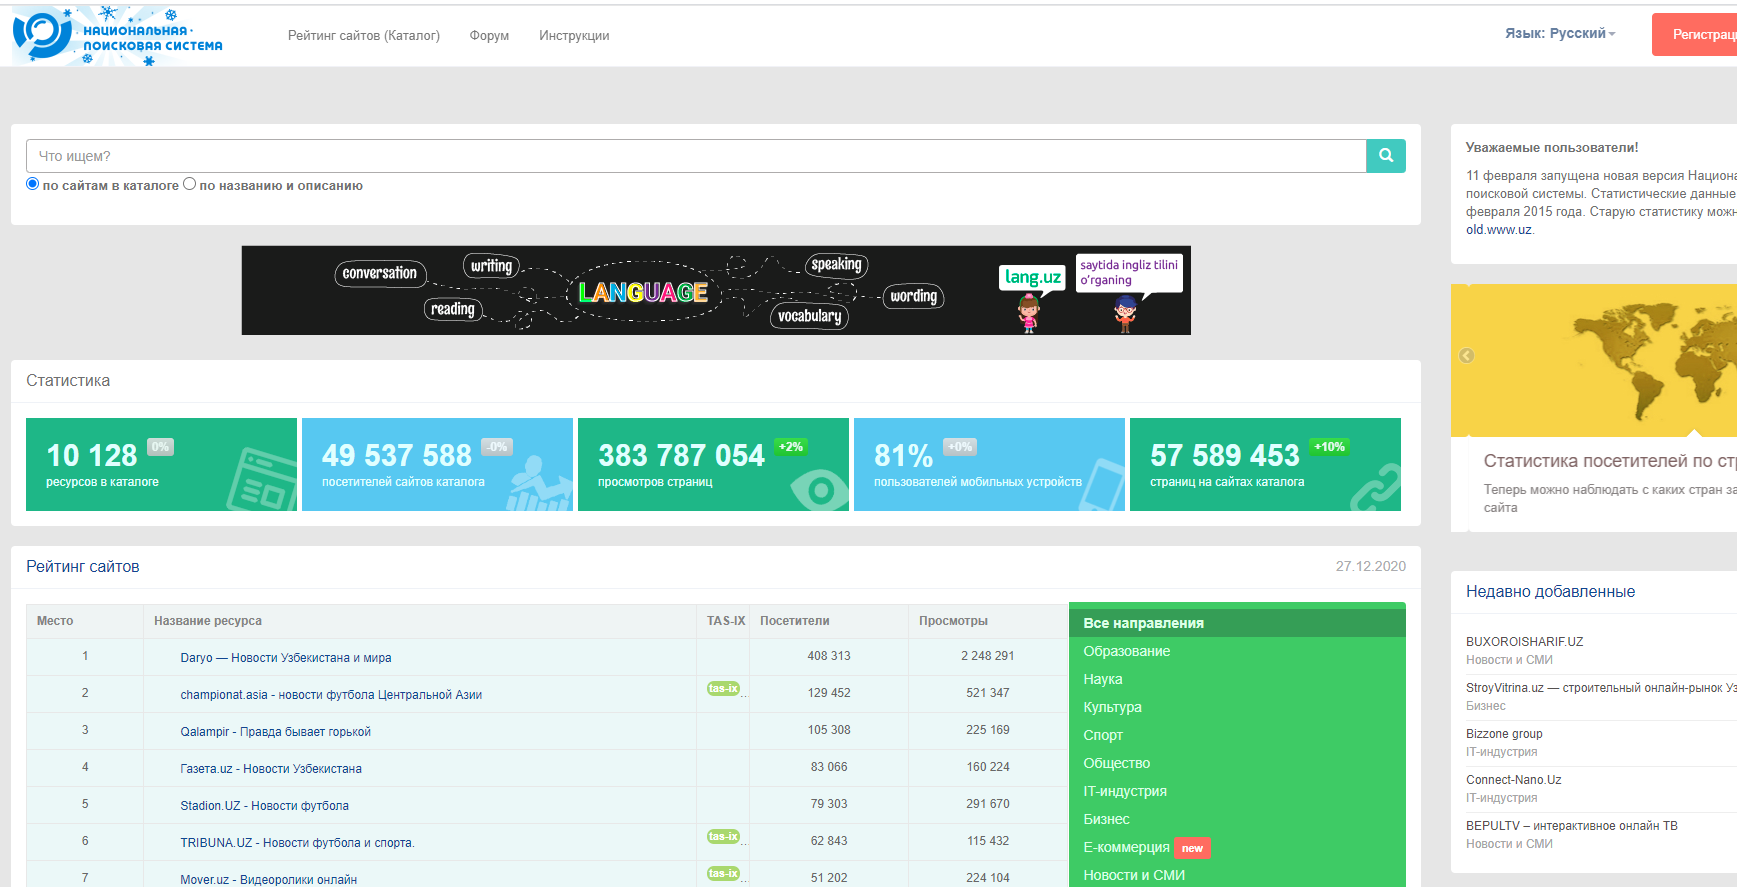Click previous arrow on map slider
This screenshot has height=887, width=1737.
[1466, 356]
